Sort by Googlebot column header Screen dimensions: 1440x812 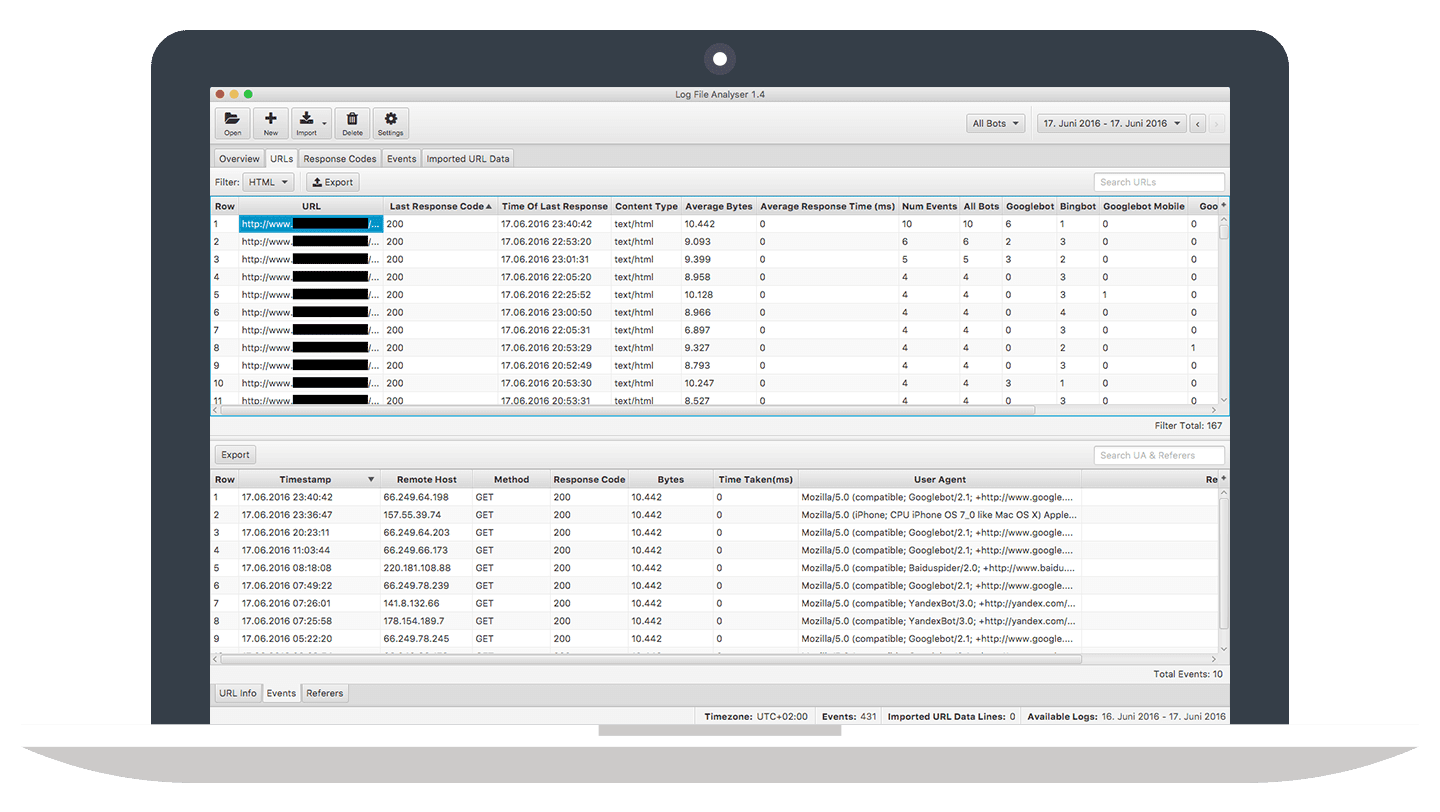point(1029,207)
